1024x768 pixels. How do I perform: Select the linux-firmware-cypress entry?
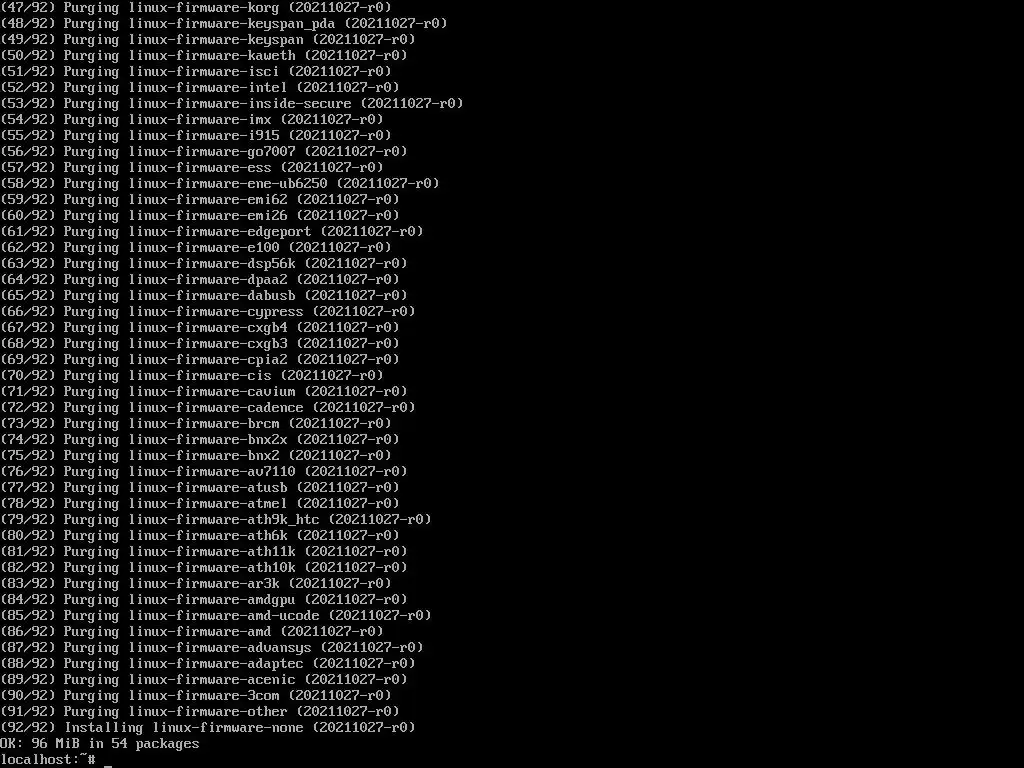(x=208, y=312)
